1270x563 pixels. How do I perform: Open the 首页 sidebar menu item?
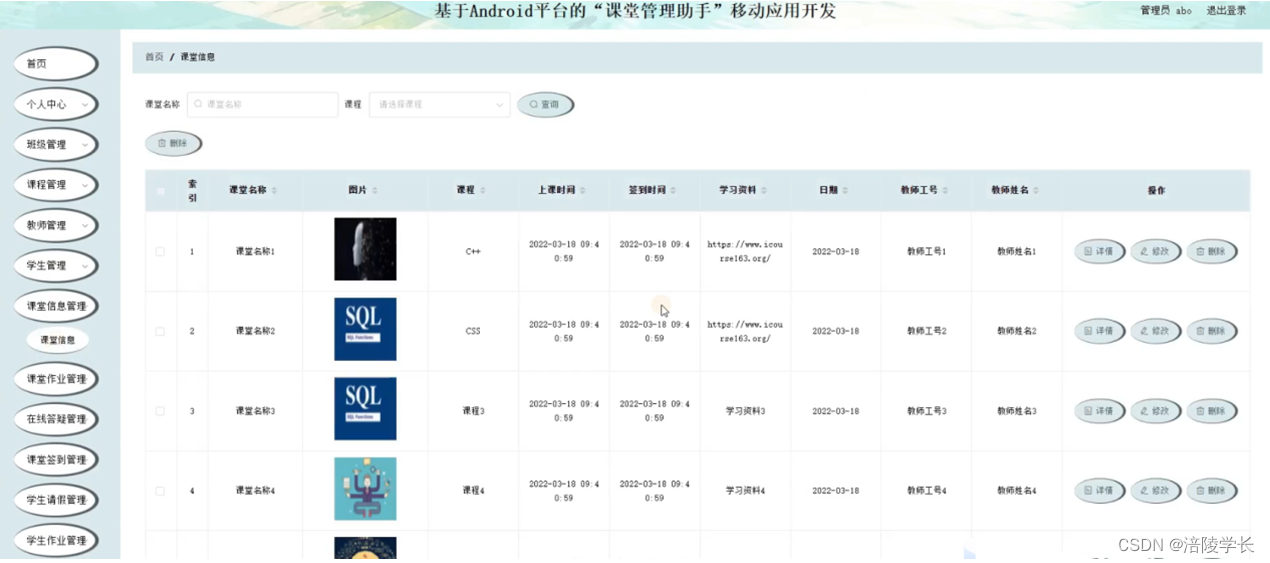click(56, 64)
